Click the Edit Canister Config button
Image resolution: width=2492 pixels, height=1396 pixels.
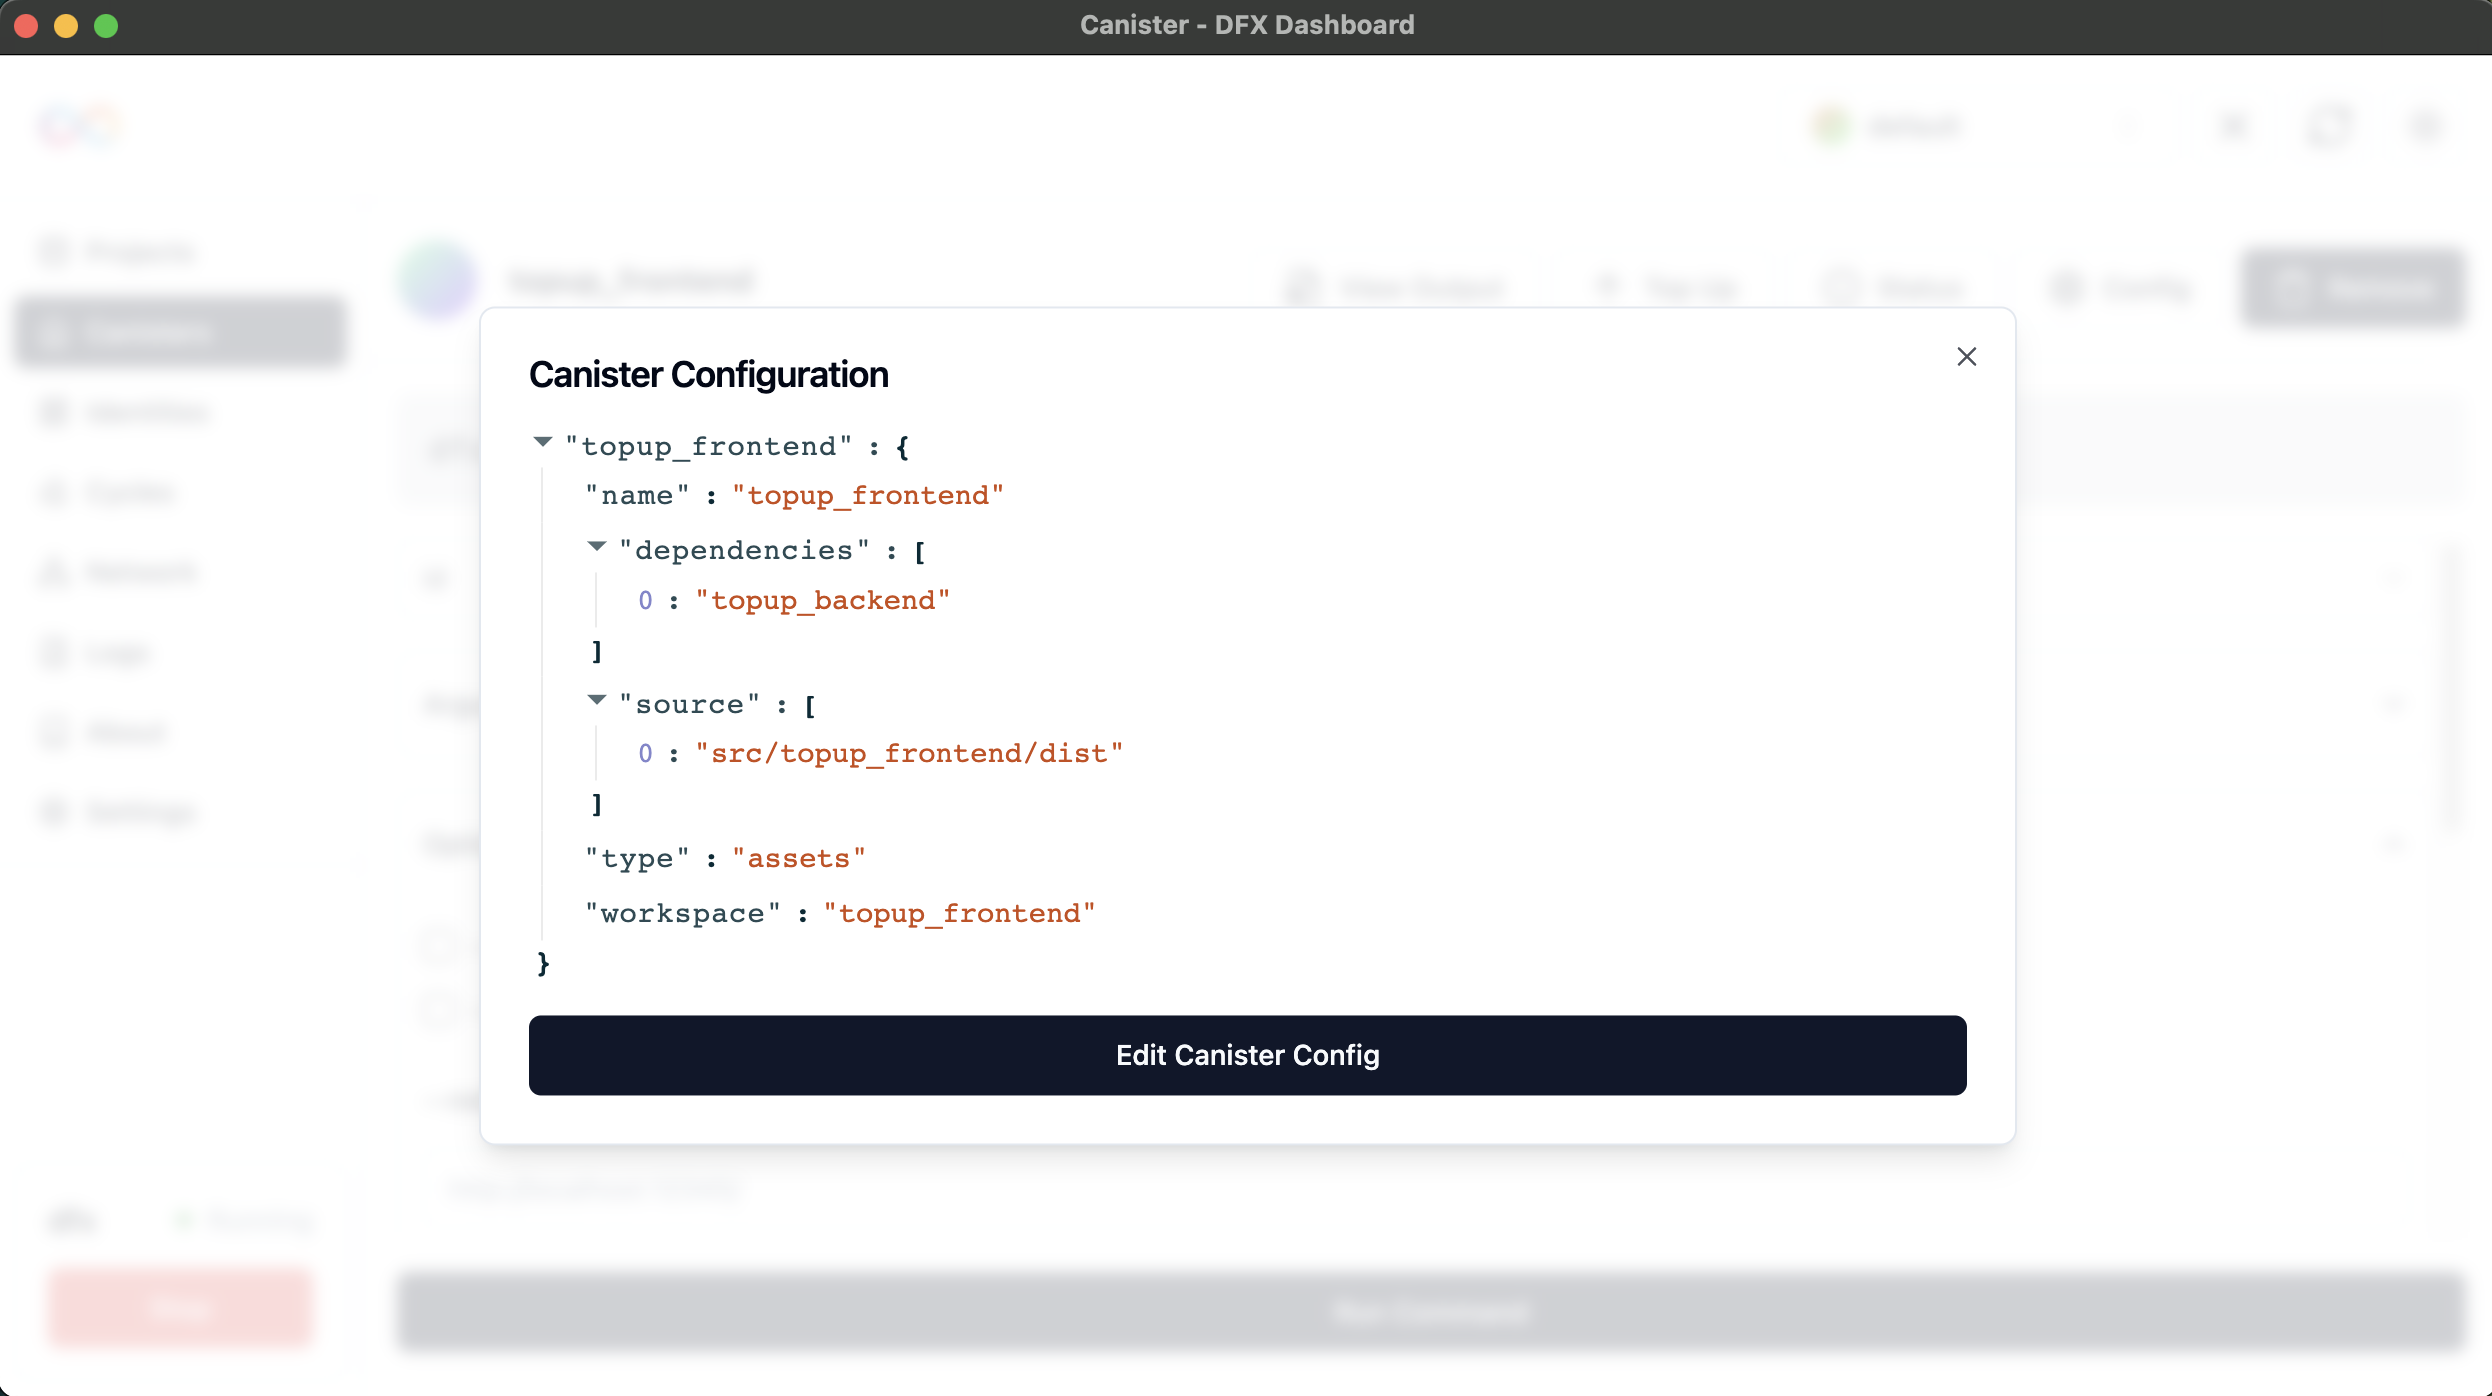[x=1247, y=1055]
